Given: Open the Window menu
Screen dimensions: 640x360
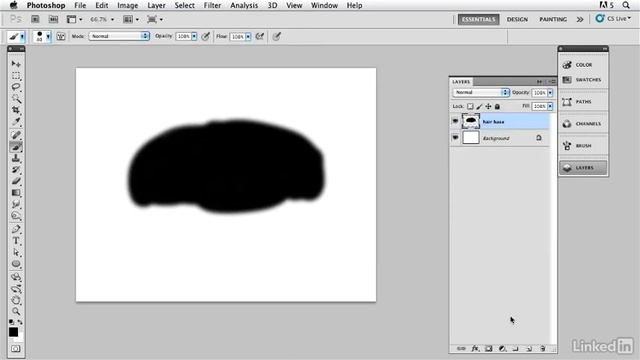Looking at the screenshot, I should click(324, 5).
